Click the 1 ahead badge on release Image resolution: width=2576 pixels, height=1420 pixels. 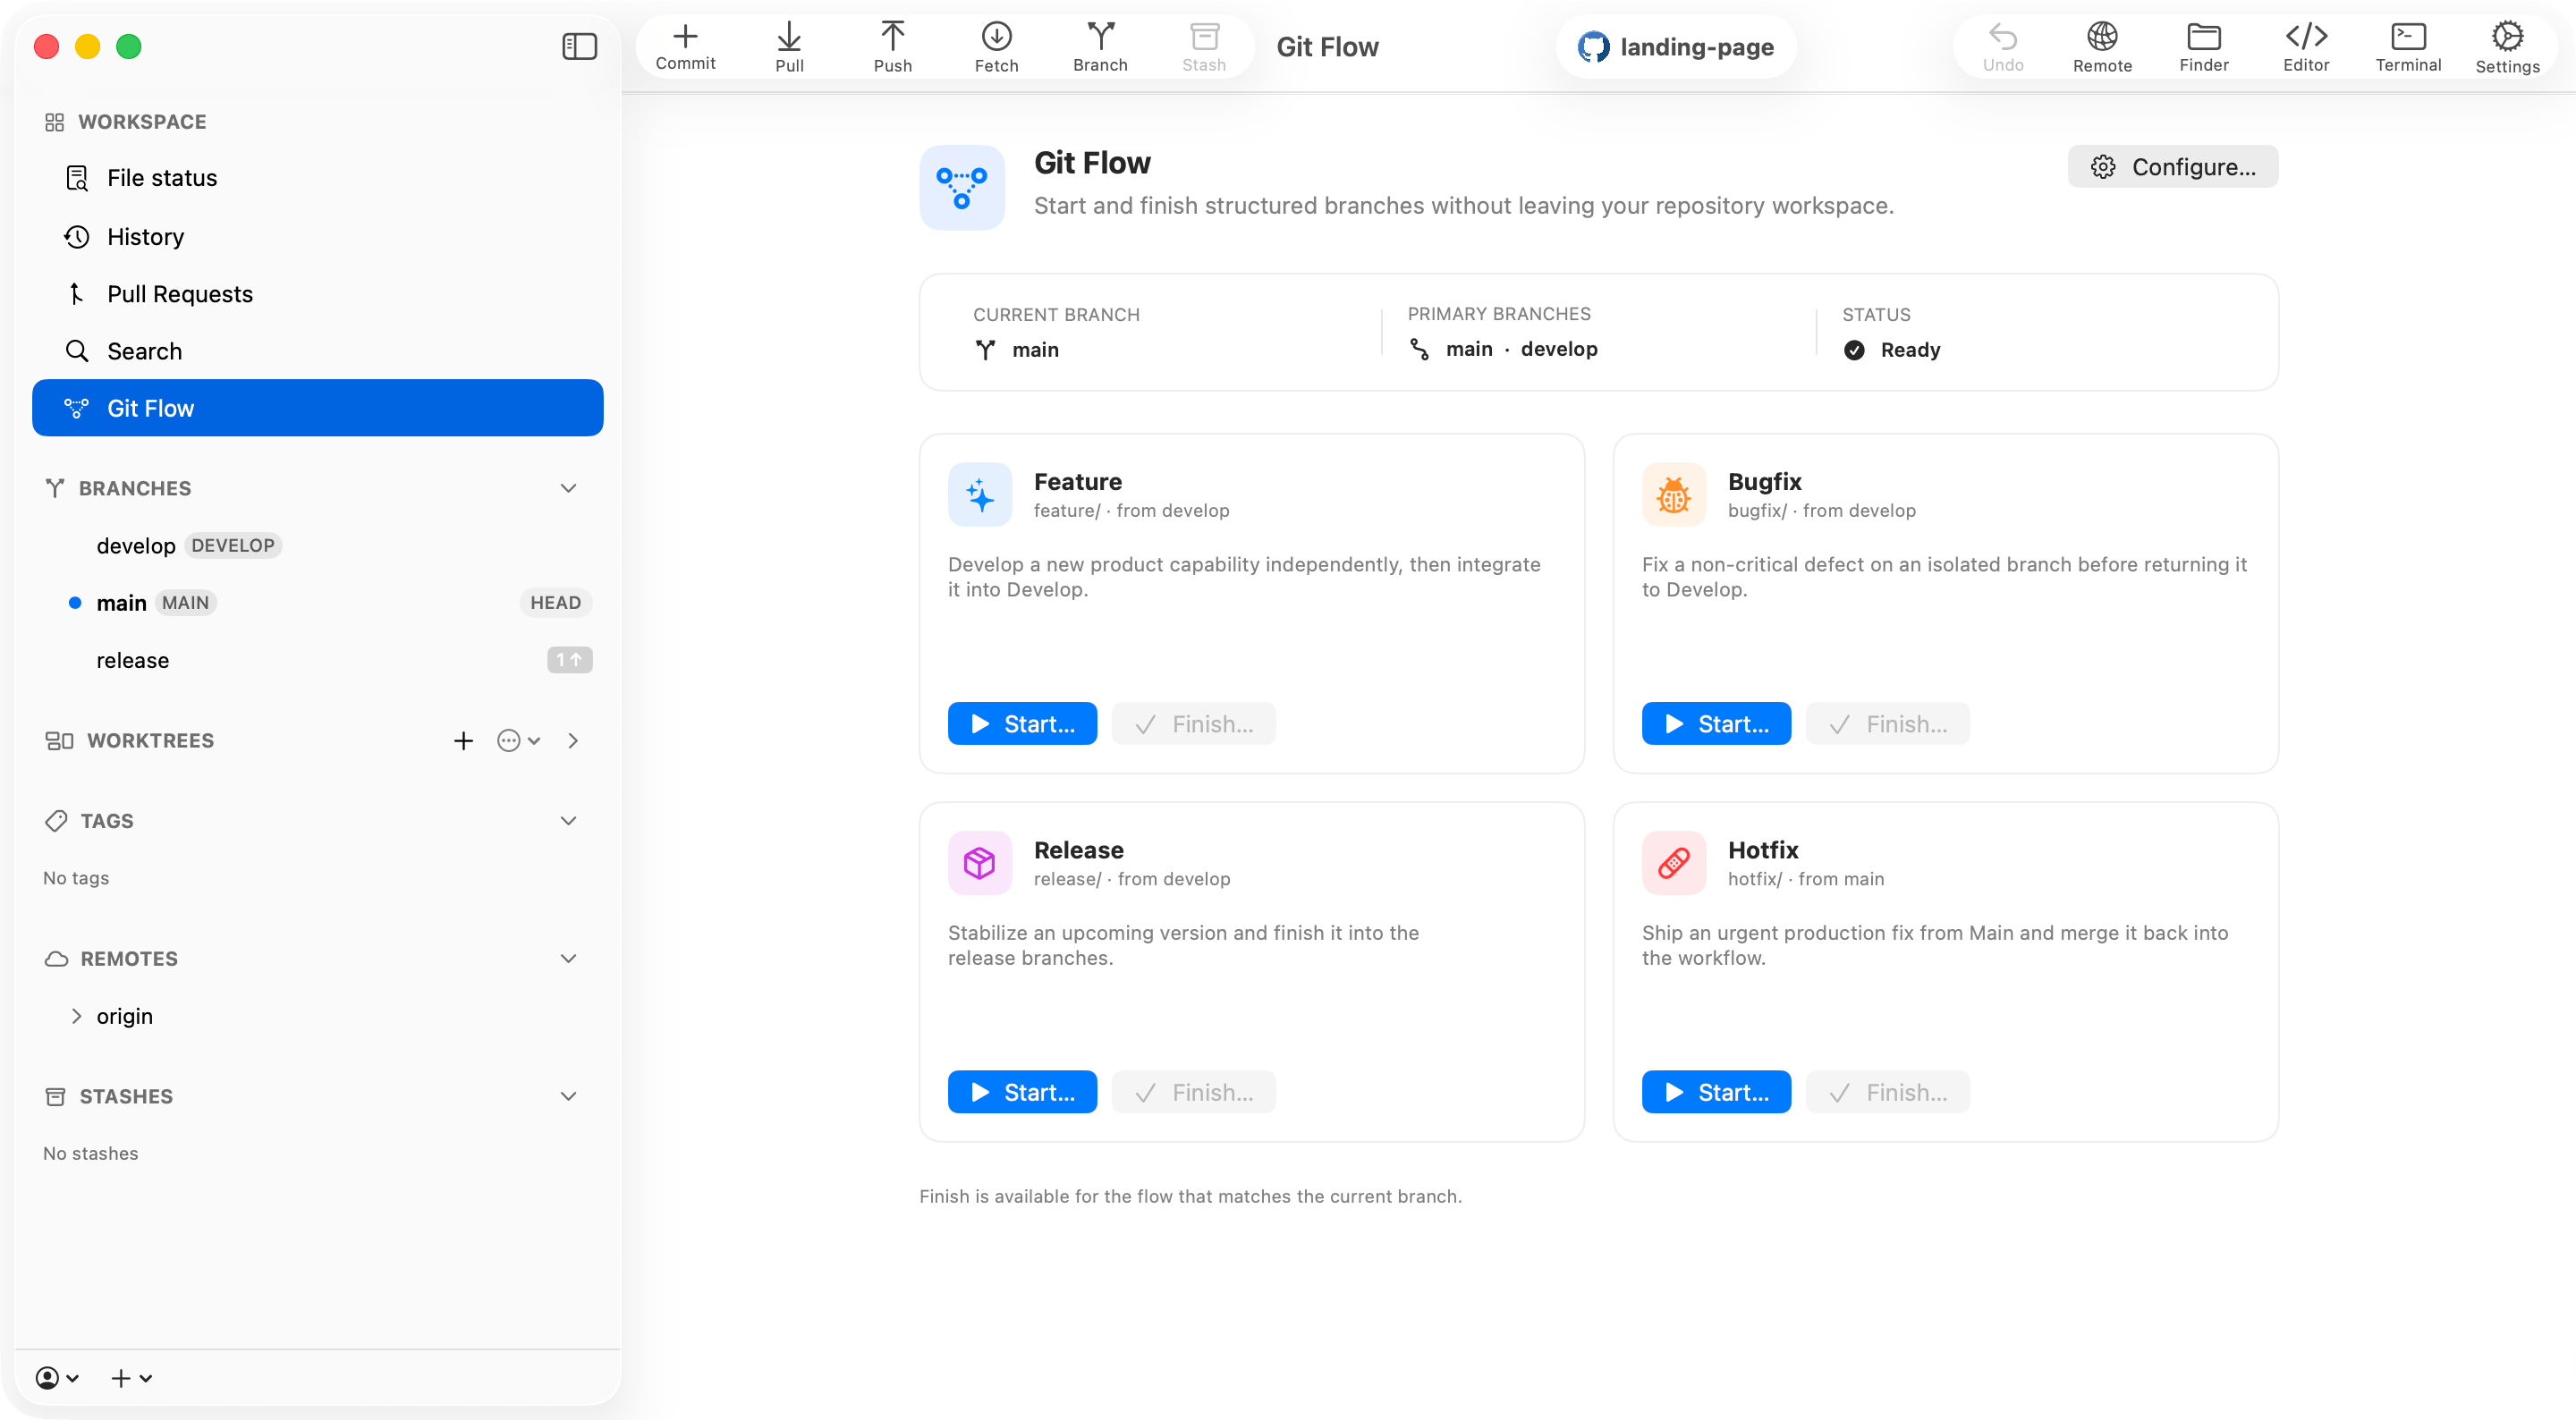(569, 660)
